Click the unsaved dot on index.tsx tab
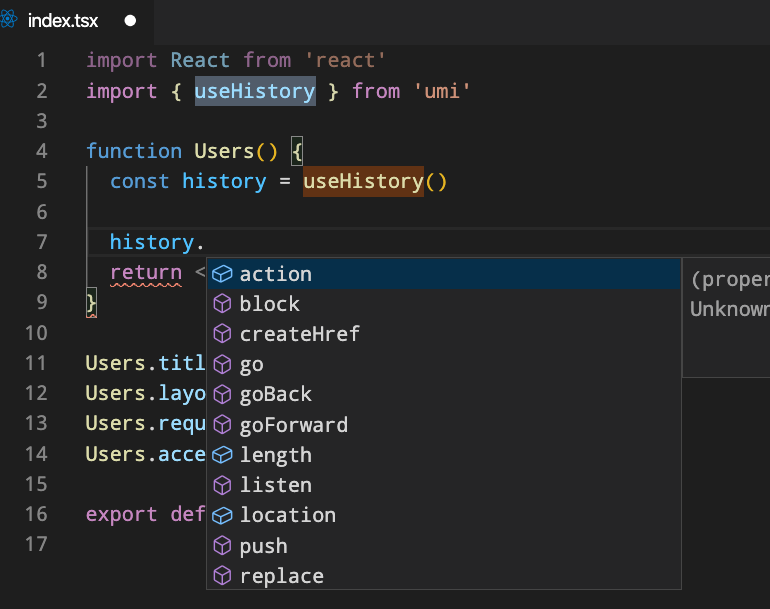The height and width of the screenshot is (609, 770). [130, 21]
